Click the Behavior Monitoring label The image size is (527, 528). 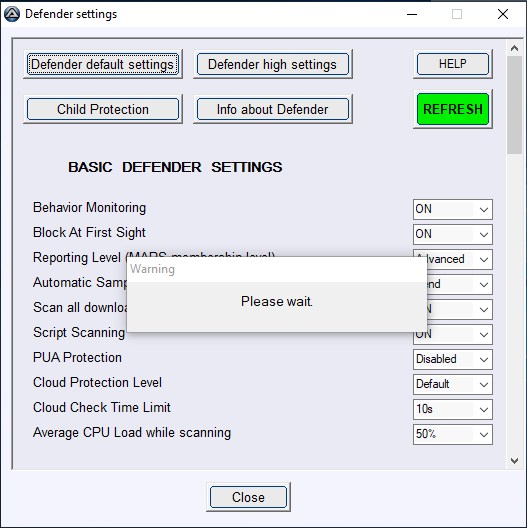(89, 208)
